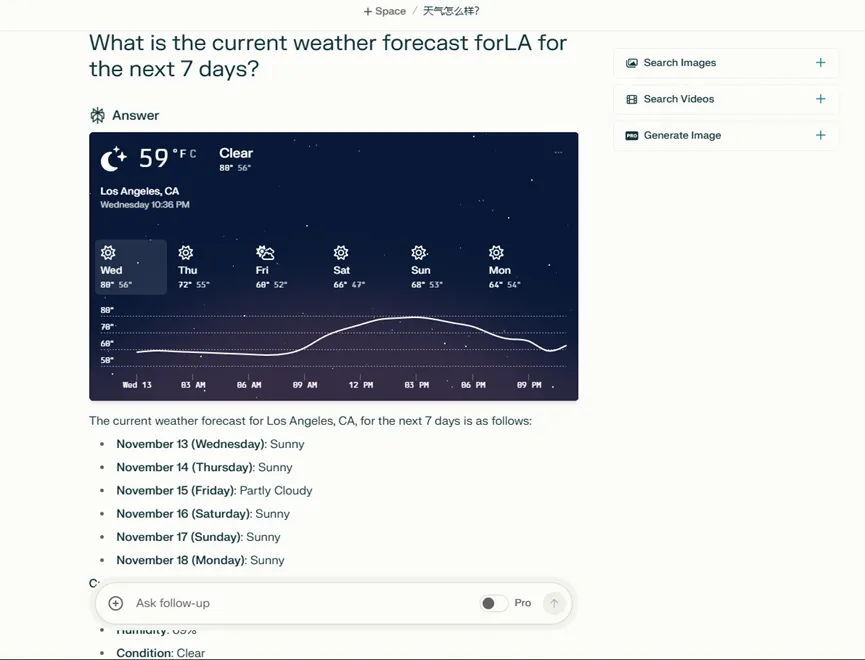Toggle the Pro switch on
Viewport: 865px width, 660px height.
point(493,603)
